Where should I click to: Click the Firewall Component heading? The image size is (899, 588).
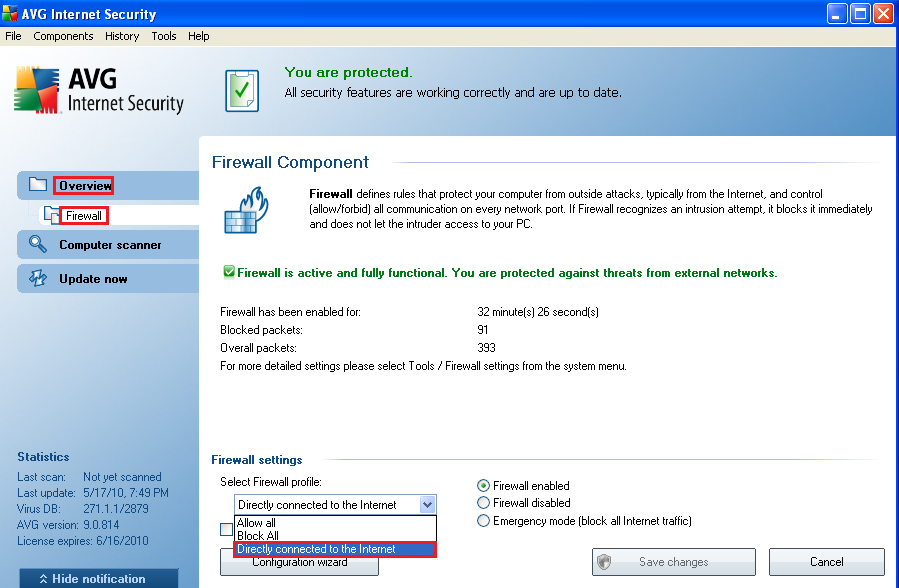(x=290, y=162)
